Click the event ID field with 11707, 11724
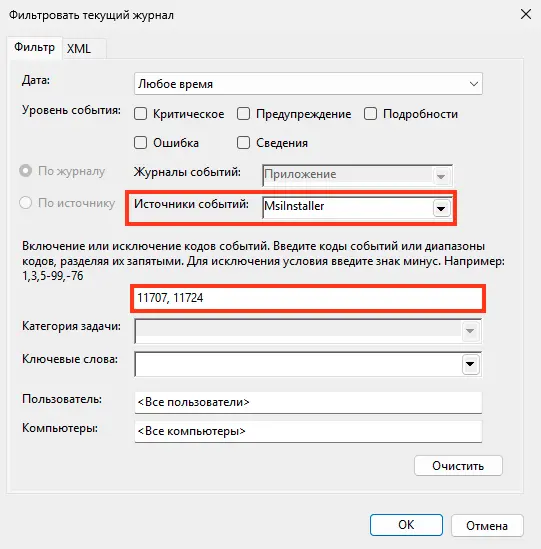The image size is (541, 549). click(x=308, y=298)
